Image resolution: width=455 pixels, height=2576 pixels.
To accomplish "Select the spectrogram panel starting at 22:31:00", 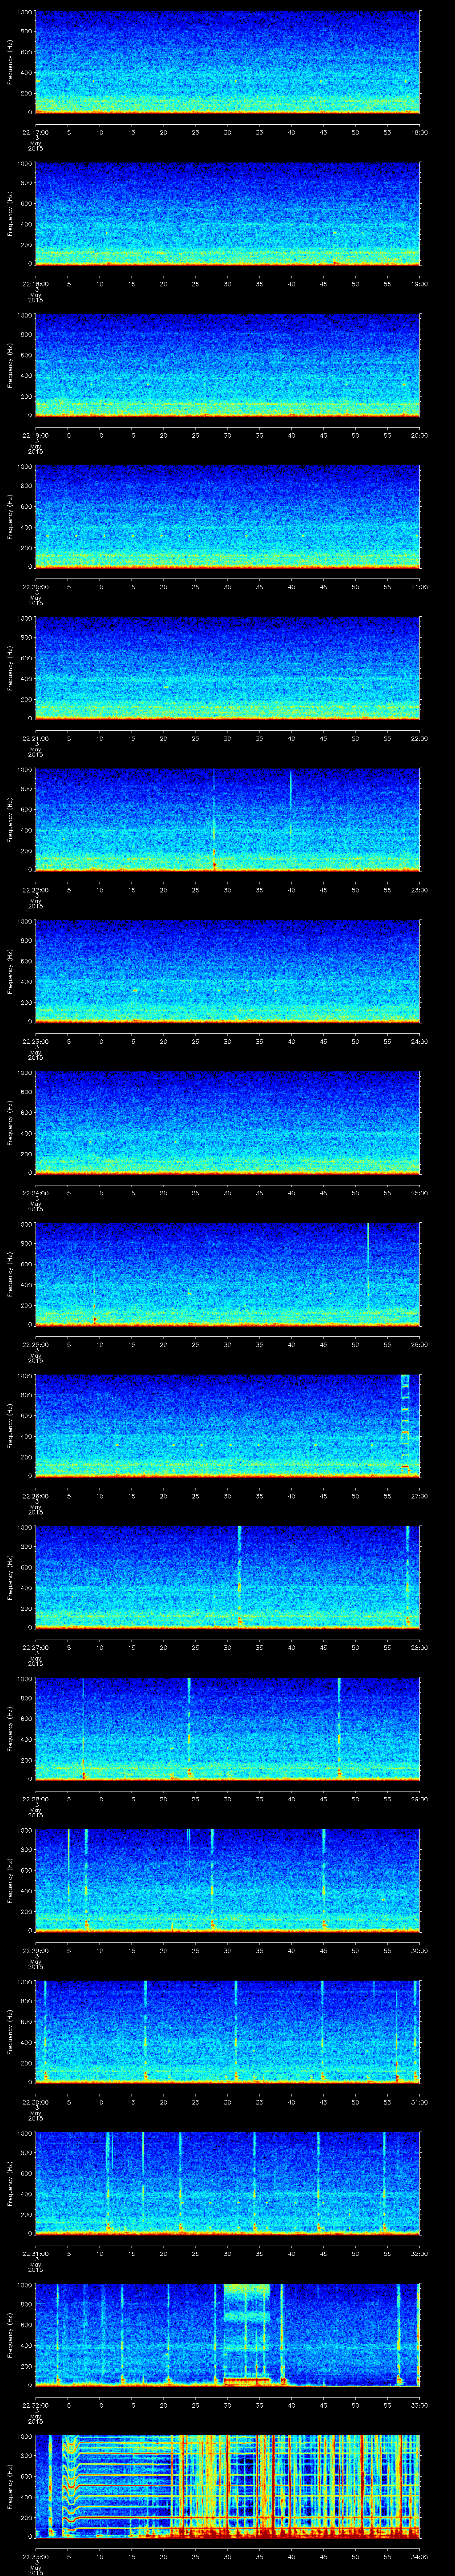I will pyautogui.click(x=227, y=2184).
